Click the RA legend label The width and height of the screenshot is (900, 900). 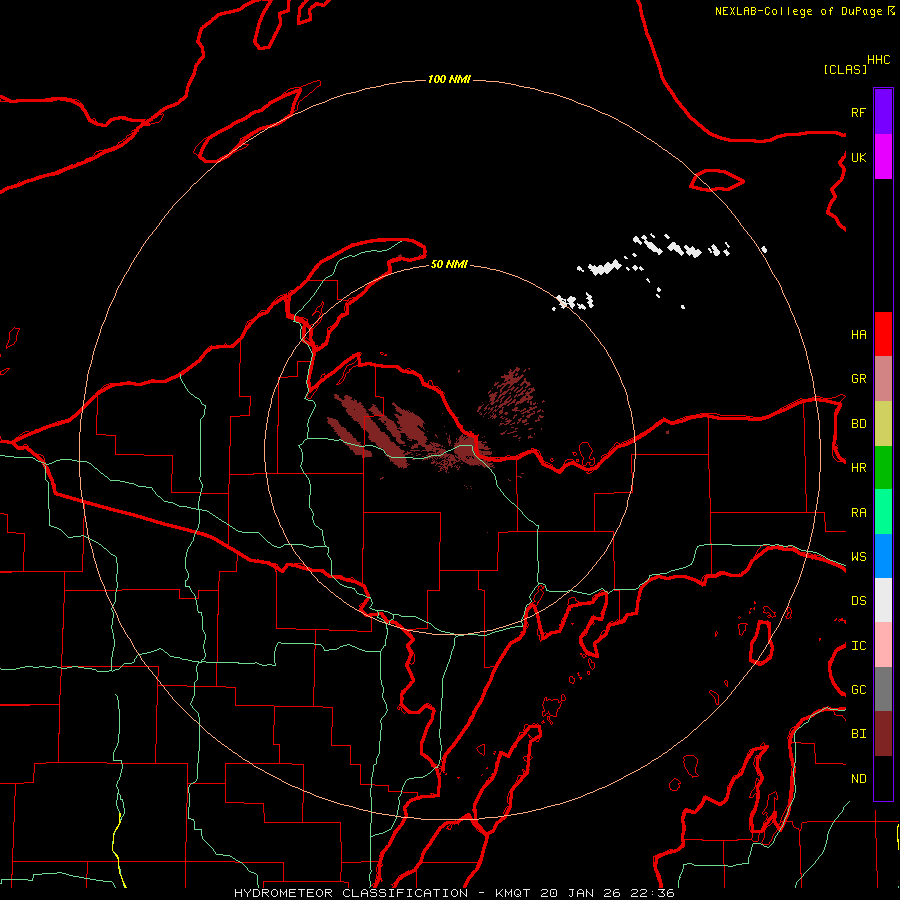pyautogui.click(x=858, y=513)
